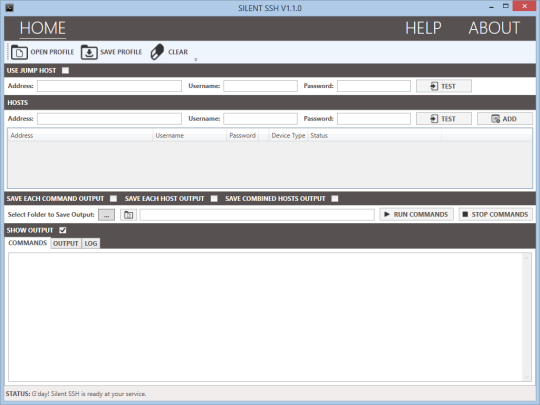Click the output folder path field

[257, 215]
